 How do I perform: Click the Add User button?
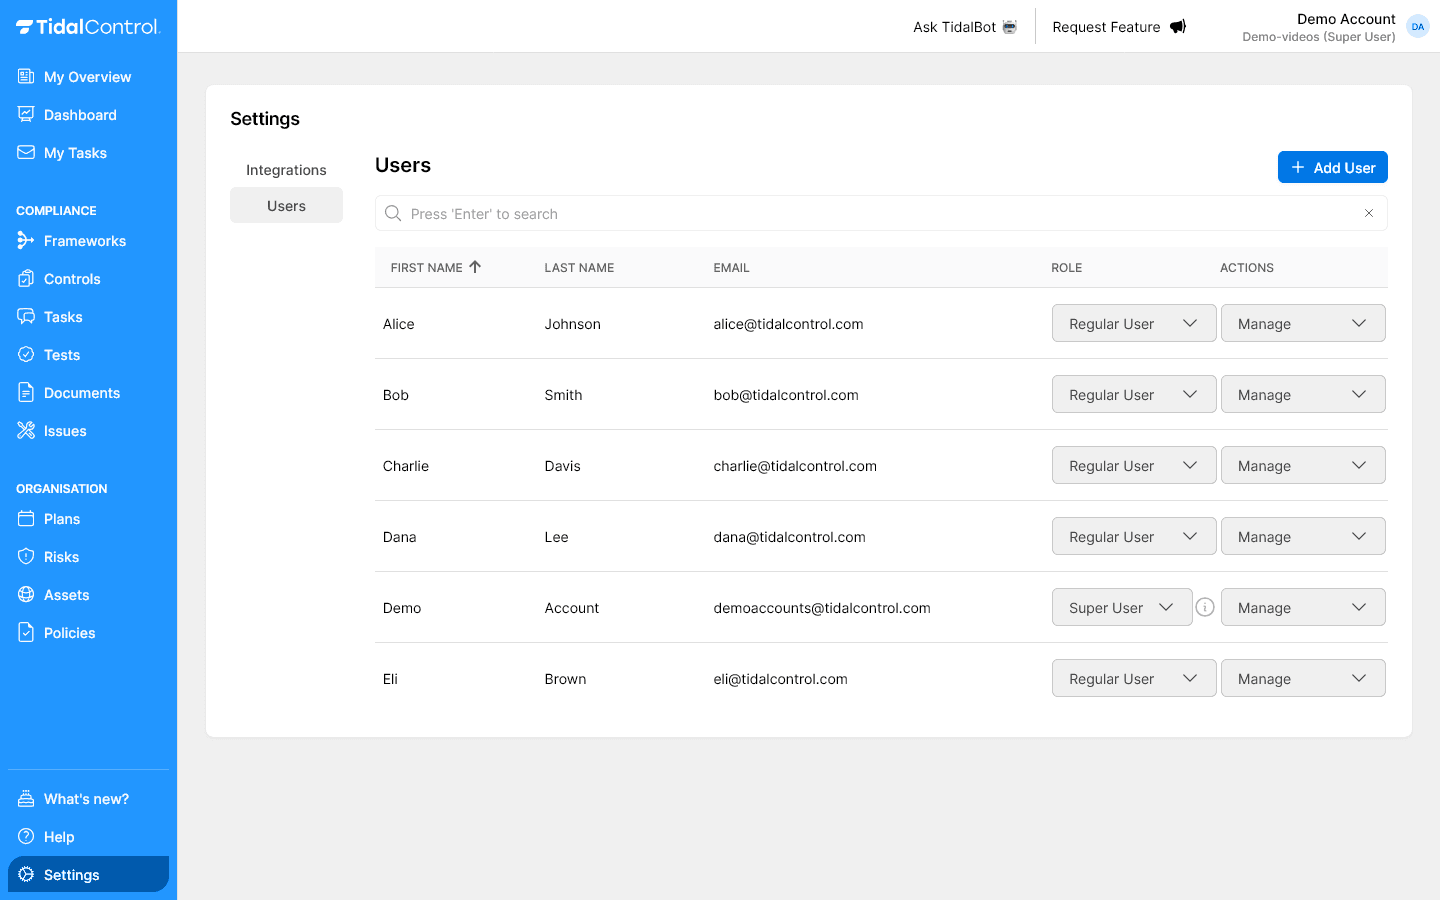(1332, 167)
